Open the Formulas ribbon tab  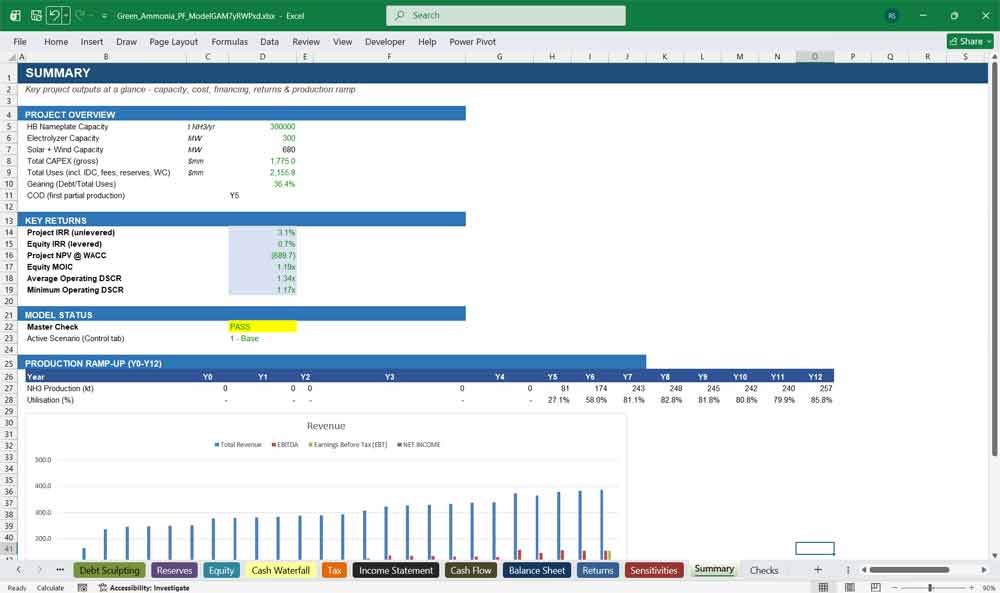pos(230,41)
